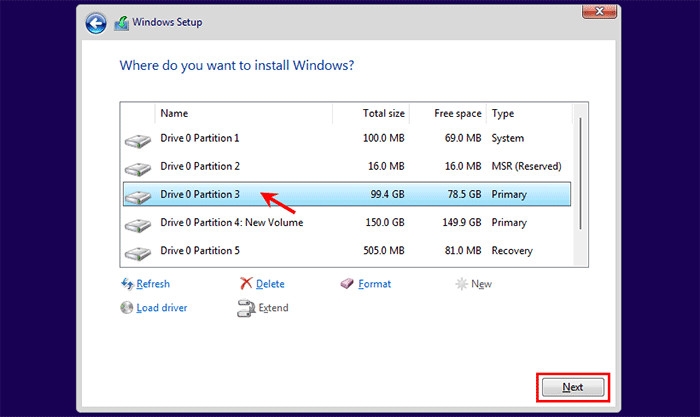Image resolution: width=700 pixels, height=417 pixels.
Task: Select Drive 0 Partition 4: New Volume
Action: pos(347,222)
